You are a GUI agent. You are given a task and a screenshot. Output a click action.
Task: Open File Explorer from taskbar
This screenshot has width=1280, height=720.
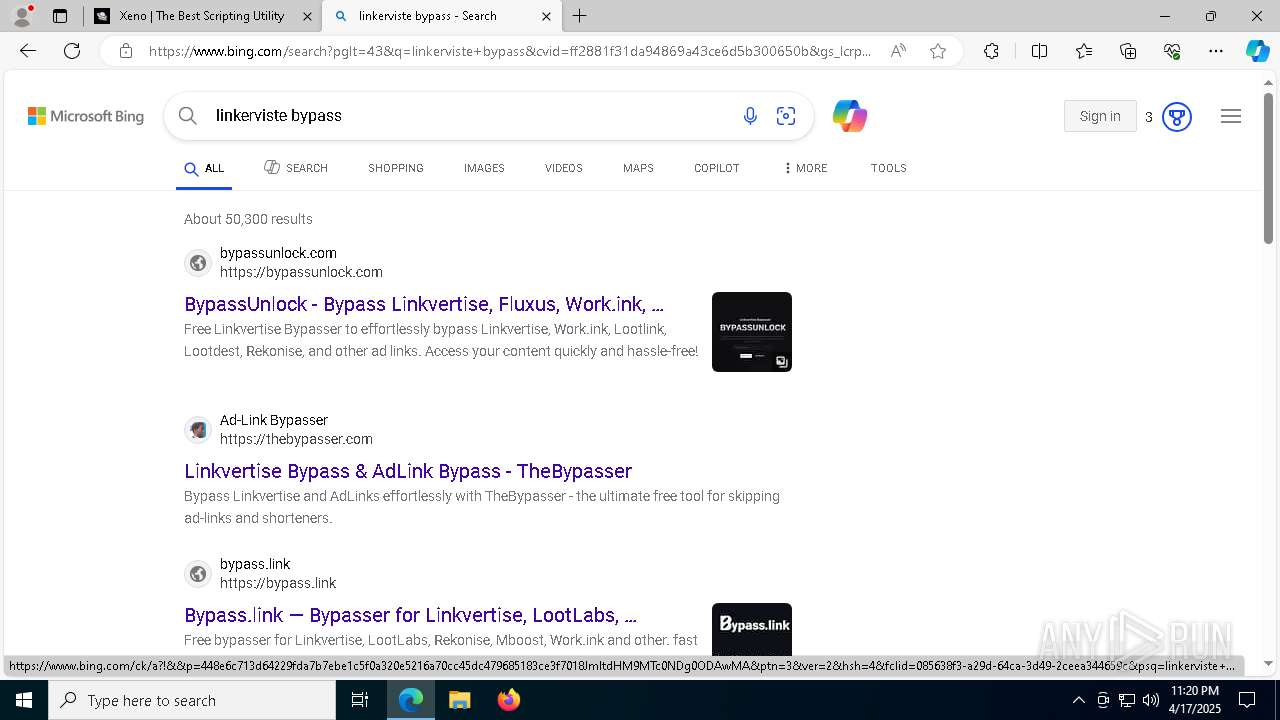click(x=460, y=700)
